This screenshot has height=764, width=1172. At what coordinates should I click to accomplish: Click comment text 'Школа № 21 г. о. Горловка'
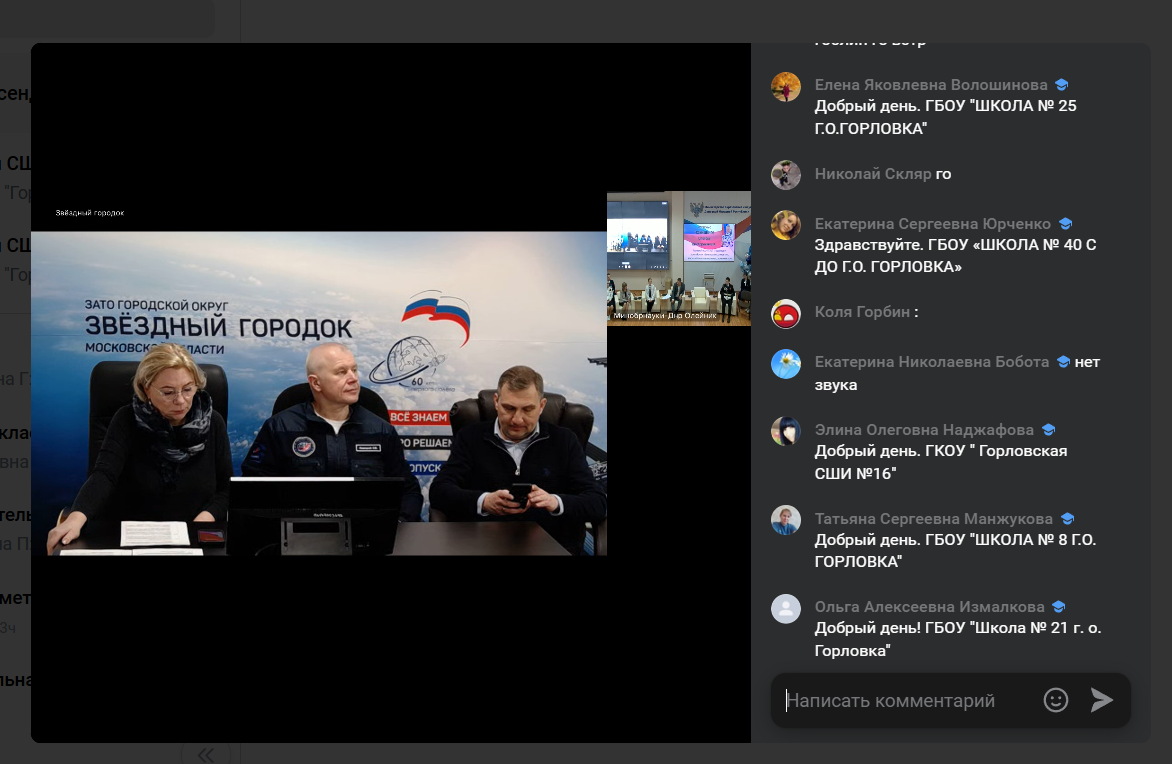click(958, 639)
